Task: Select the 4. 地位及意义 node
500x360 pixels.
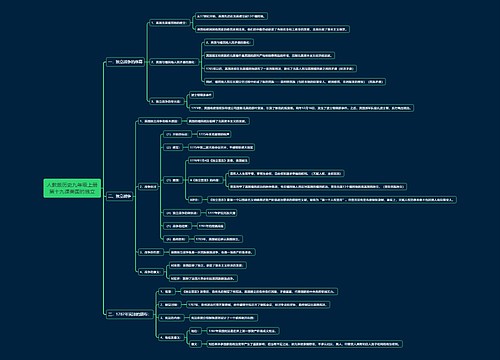Action: [170, 337]
